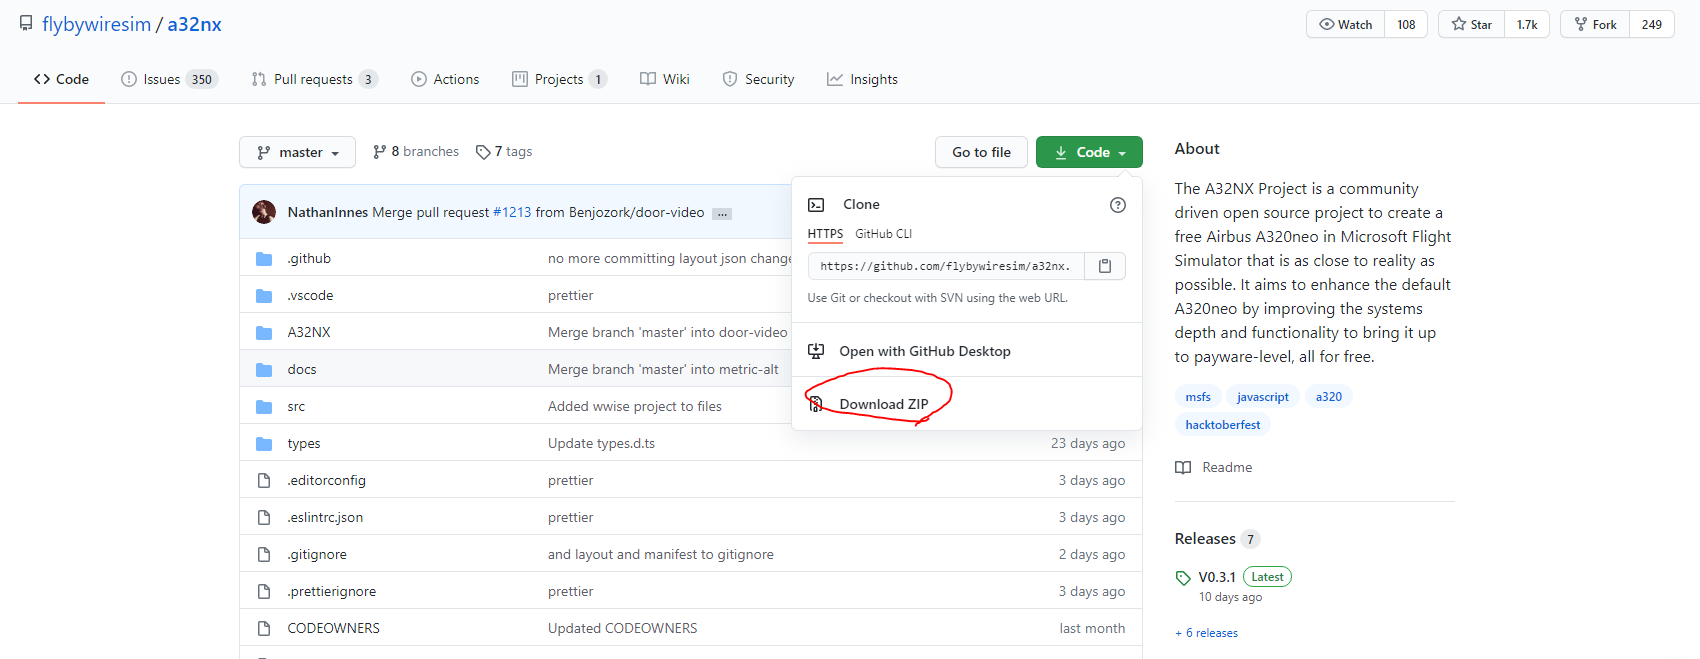Click NathanInnes avatar image
The height and width of the screenshot is (659, 1700).
pyautogui.click(x=264, y=212)
